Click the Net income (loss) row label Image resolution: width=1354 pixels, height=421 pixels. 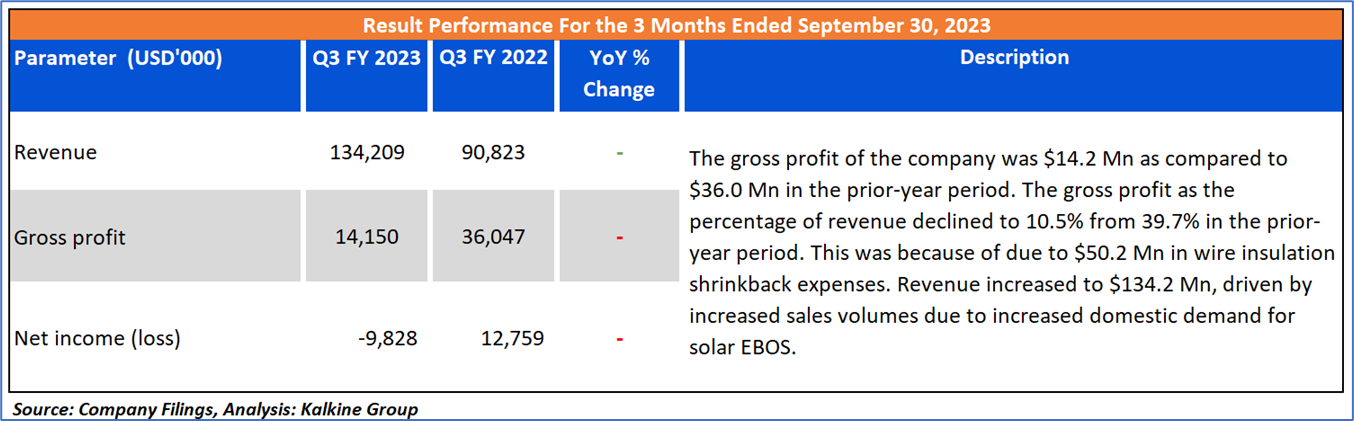tap(97, 338)
